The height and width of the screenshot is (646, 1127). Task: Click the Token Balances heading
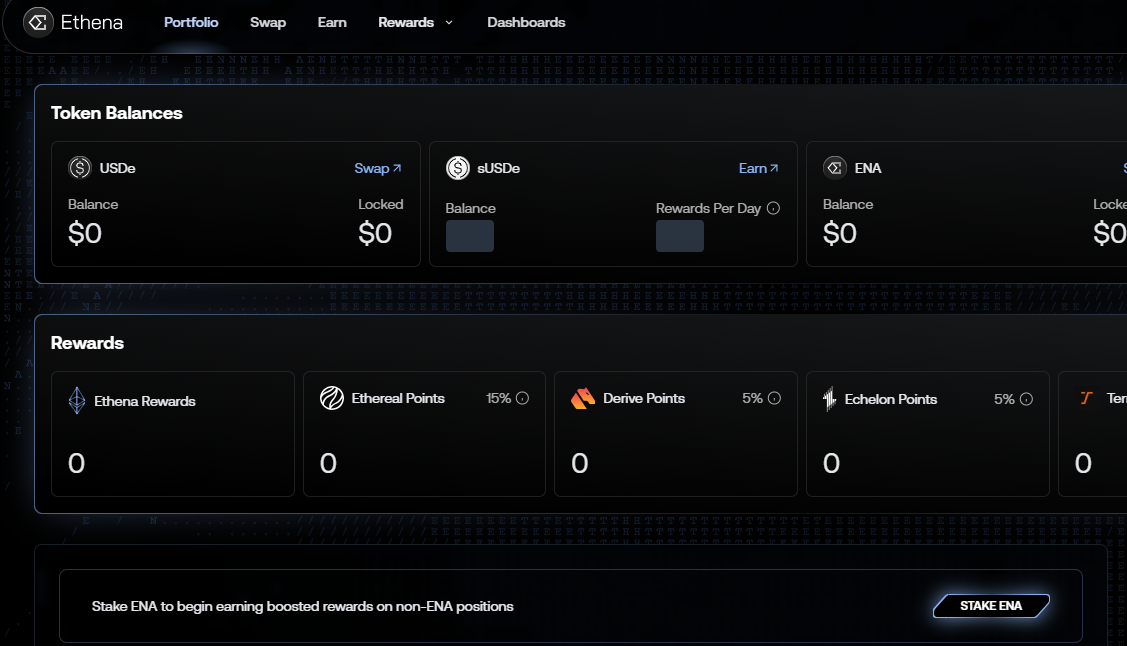point(116,113)
